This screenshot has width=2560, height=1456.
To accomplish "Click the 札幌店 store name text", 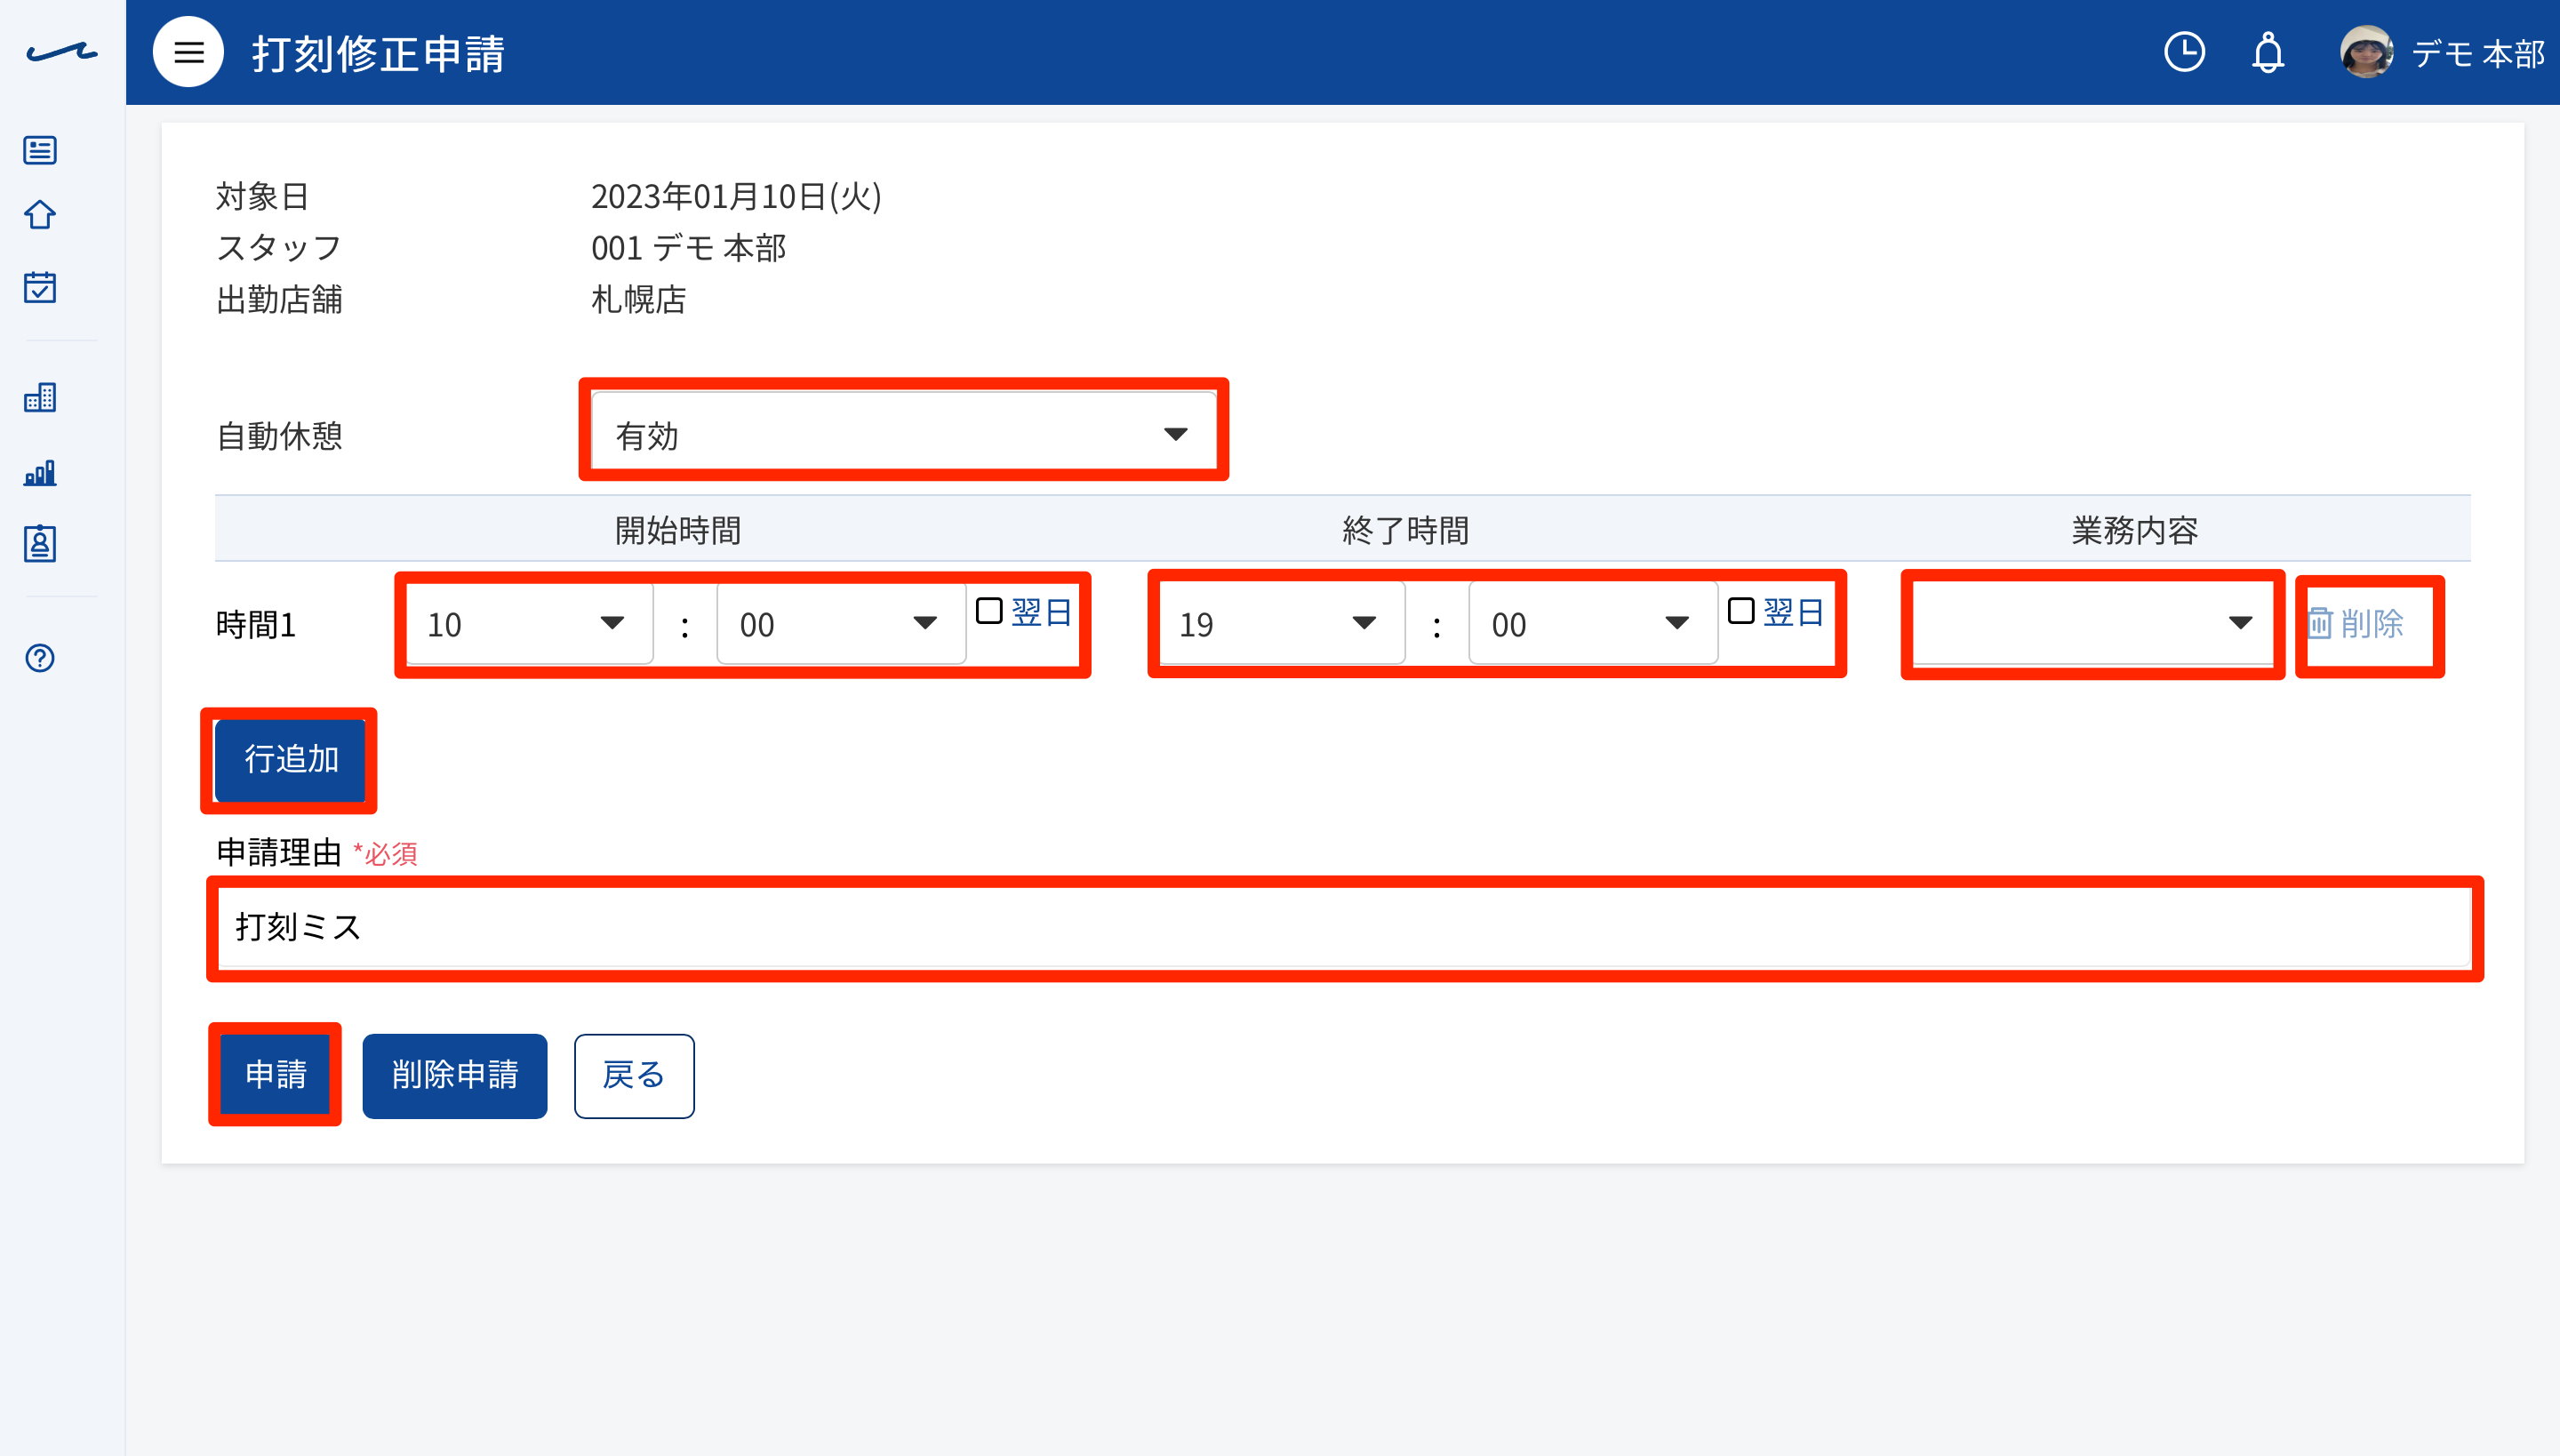I will pyautogui.click(x=639, y=299).
